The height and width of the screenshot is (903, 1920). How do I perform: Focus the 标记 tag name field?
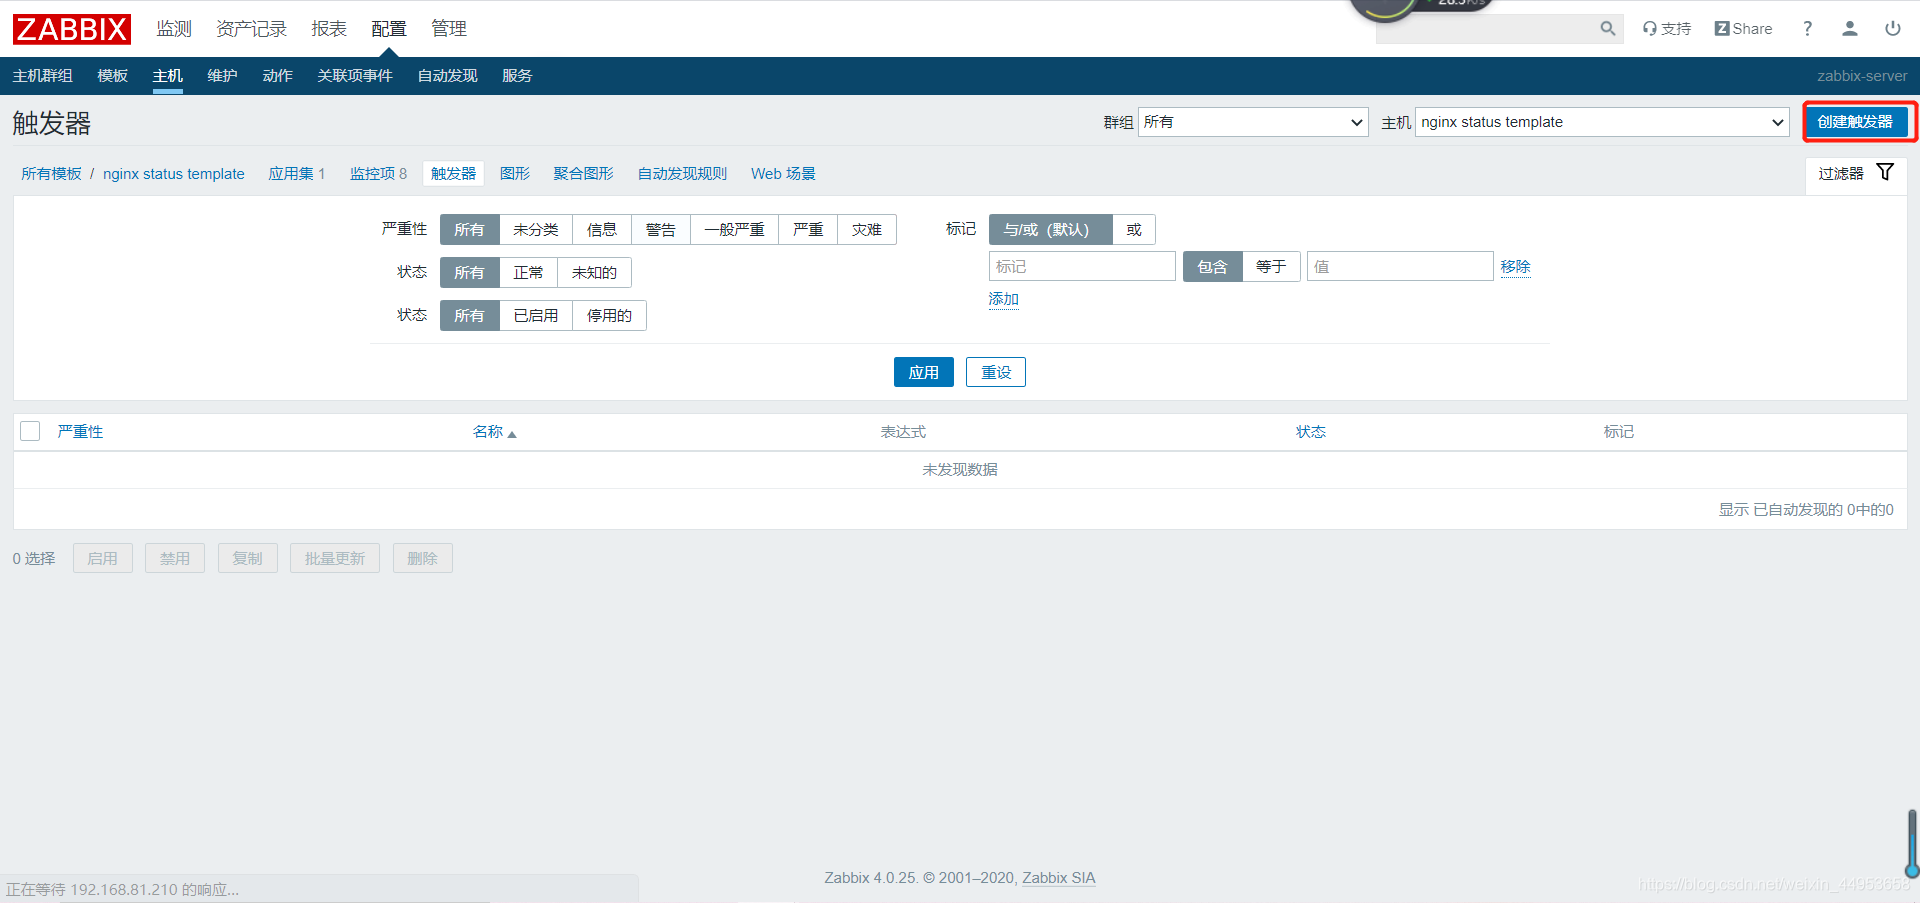pyautogui.click(x=1082, y=267)
